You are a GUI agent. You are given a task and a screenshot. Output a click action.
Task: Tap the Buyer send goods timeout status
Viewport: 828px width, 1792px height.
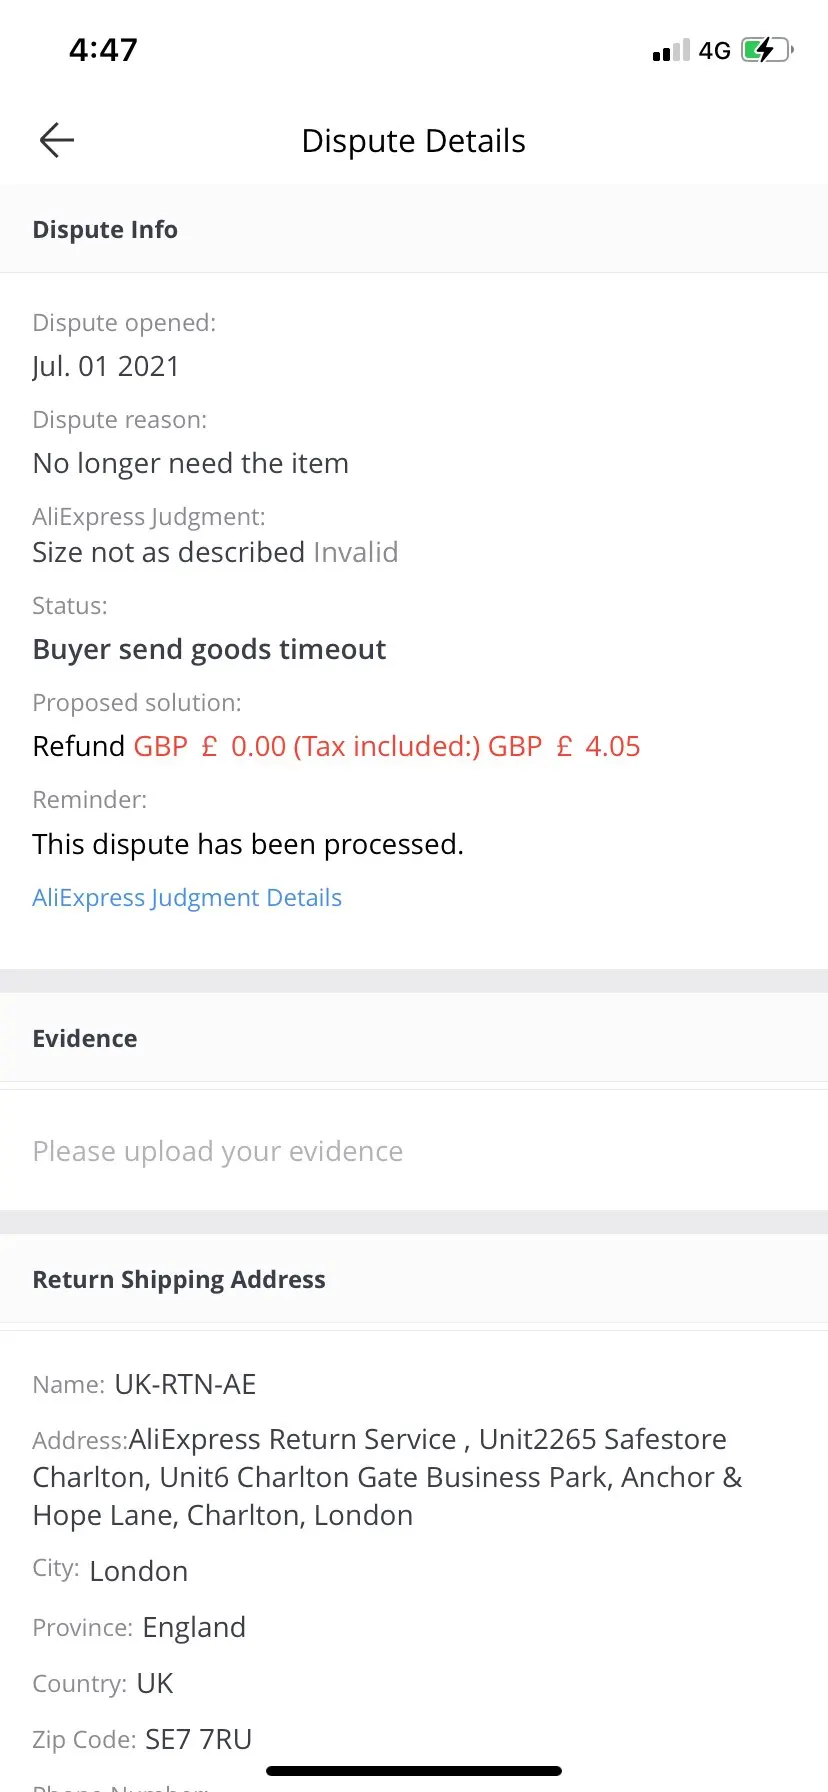[x=209, y=649]
